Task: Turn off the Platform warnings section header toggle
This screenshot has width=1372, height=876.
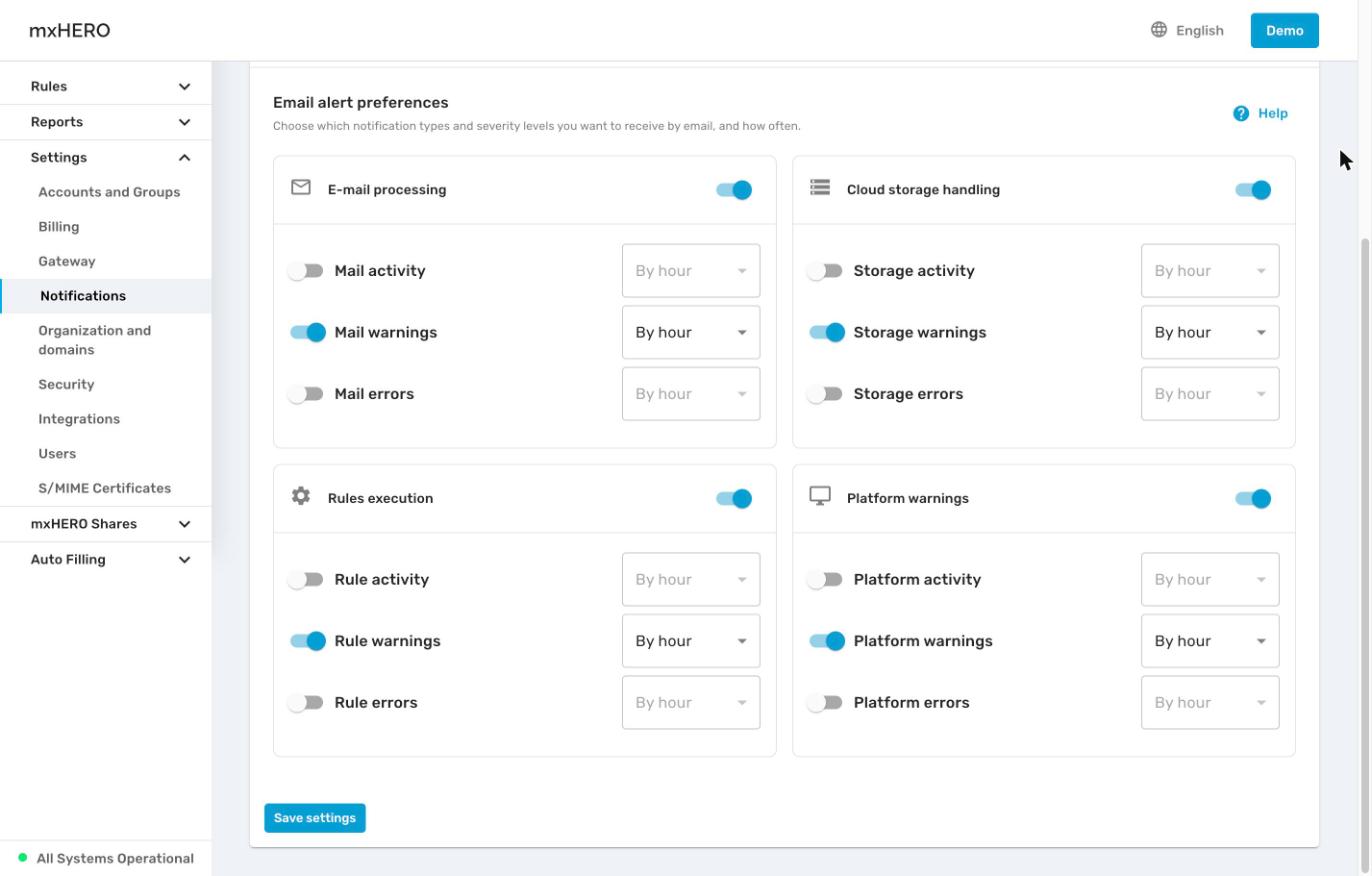Action: [x=1253, y=498]
